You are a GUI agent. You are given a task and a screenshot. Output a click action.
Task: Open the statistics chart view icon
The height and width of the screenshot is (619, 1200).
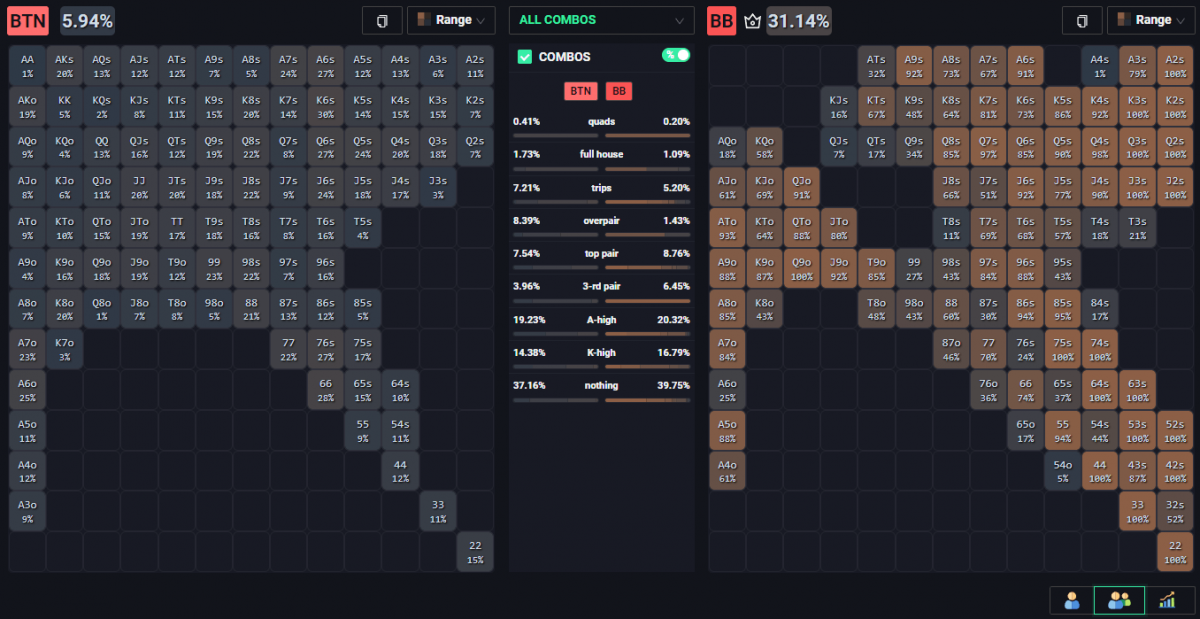tap(1168, 600)
